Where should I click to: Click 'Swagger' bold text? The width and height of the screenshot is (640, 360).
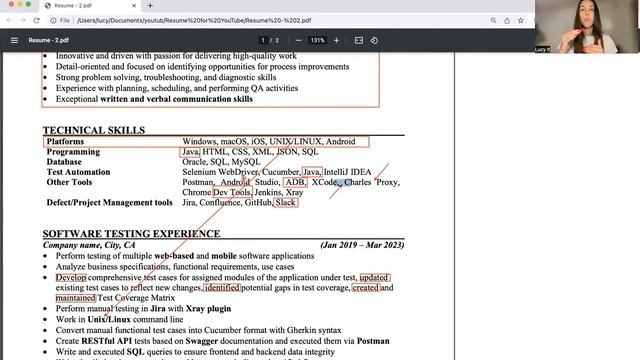pos(202,341)
